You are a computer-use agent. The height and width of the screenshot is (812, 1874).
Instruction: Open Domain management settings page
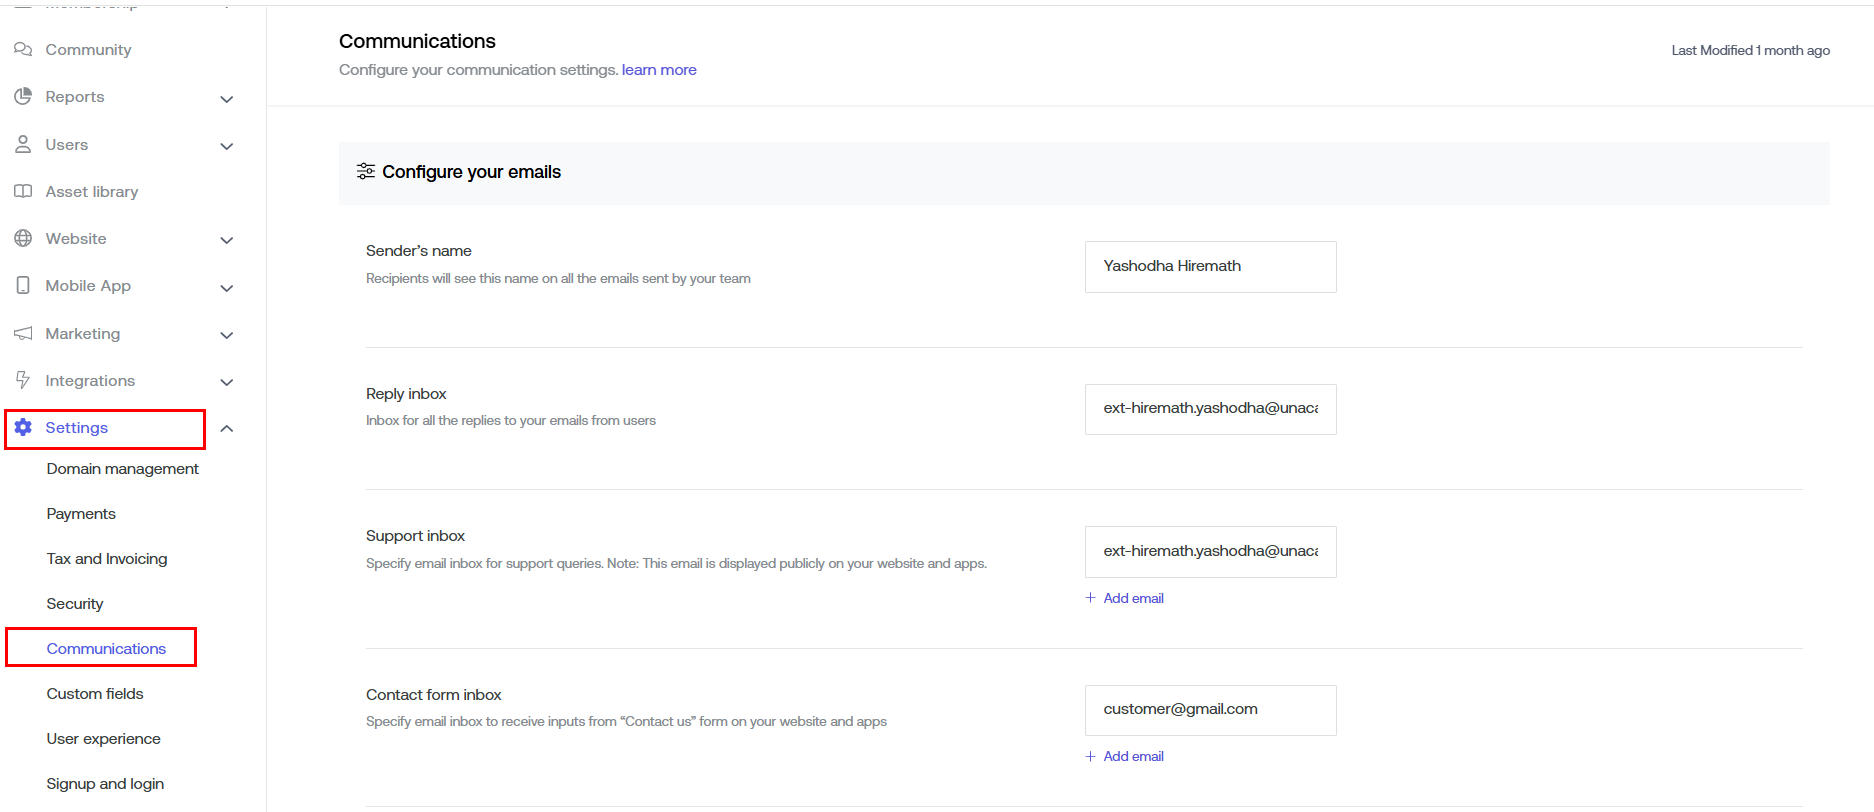[122, 469]
